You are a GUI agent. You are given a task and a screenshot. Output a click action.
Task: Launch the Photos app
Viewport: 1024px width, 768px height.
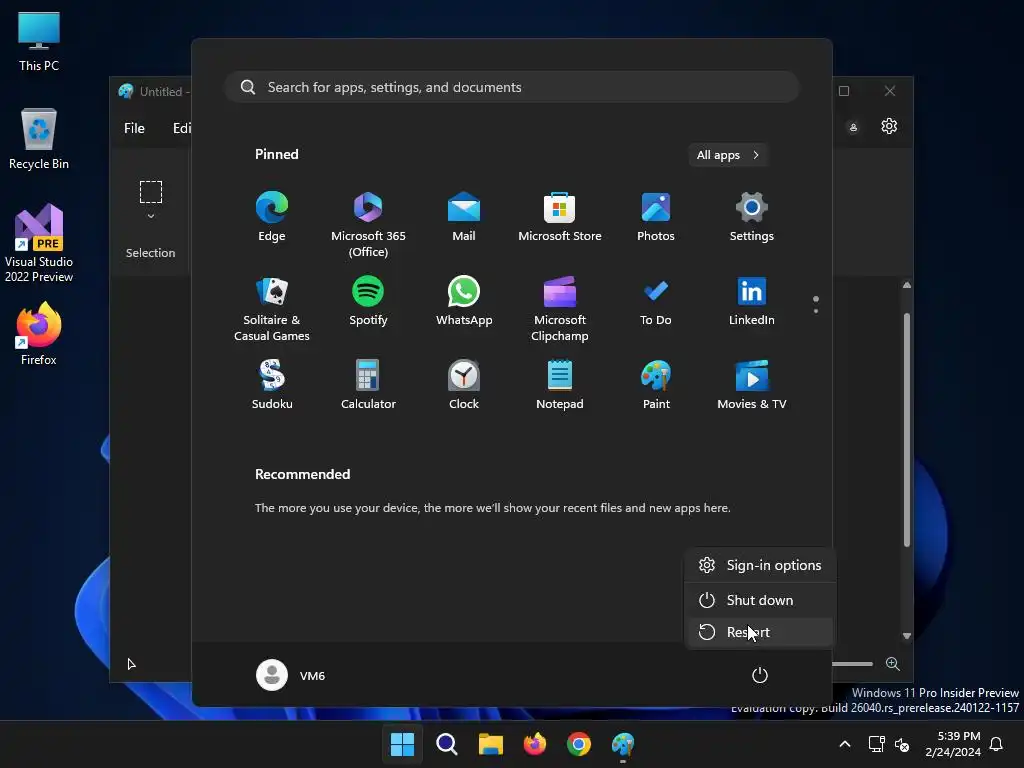coord(656,217)
